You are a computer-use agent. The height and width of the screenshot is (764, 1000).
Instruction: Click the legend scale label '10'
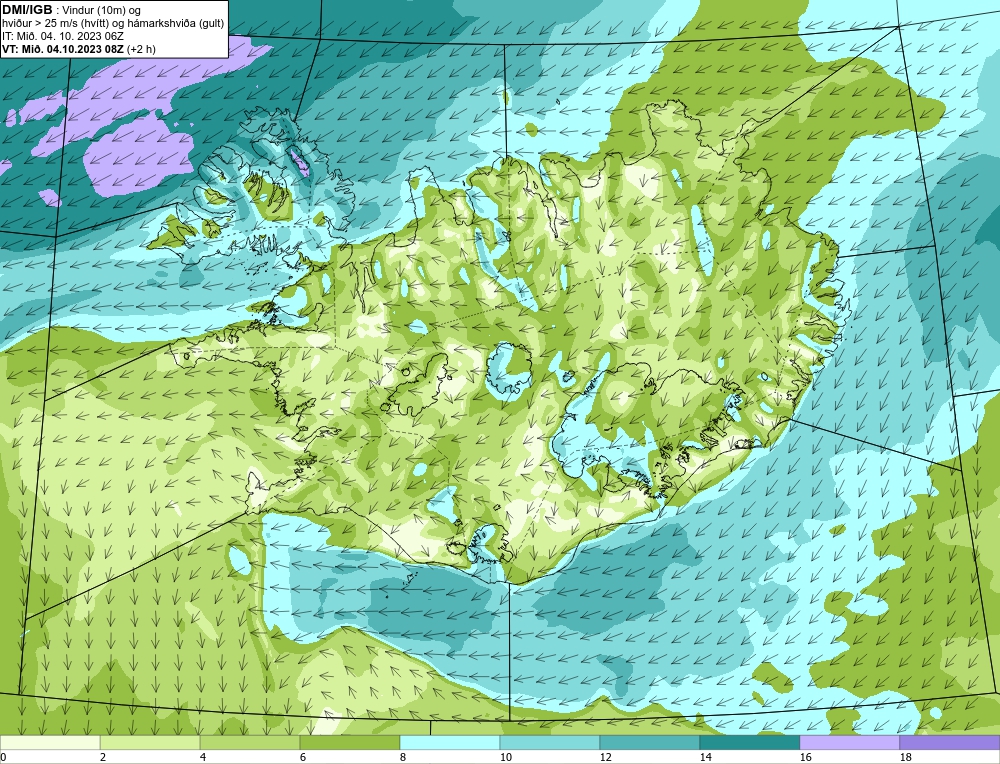(x=505, y=757)
